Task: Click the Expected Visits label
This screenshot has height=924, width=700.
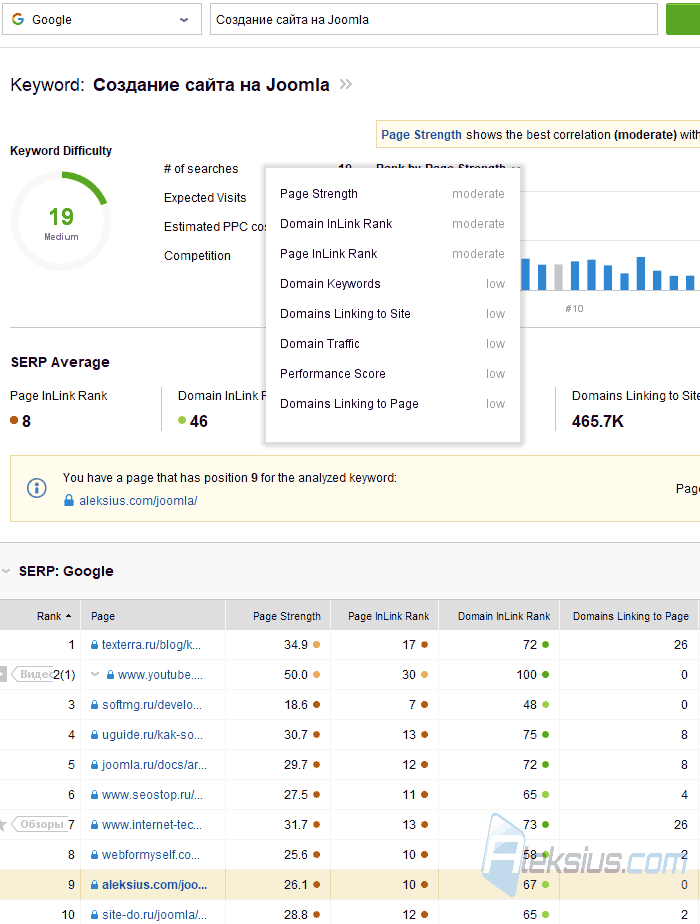Action: 205,198
